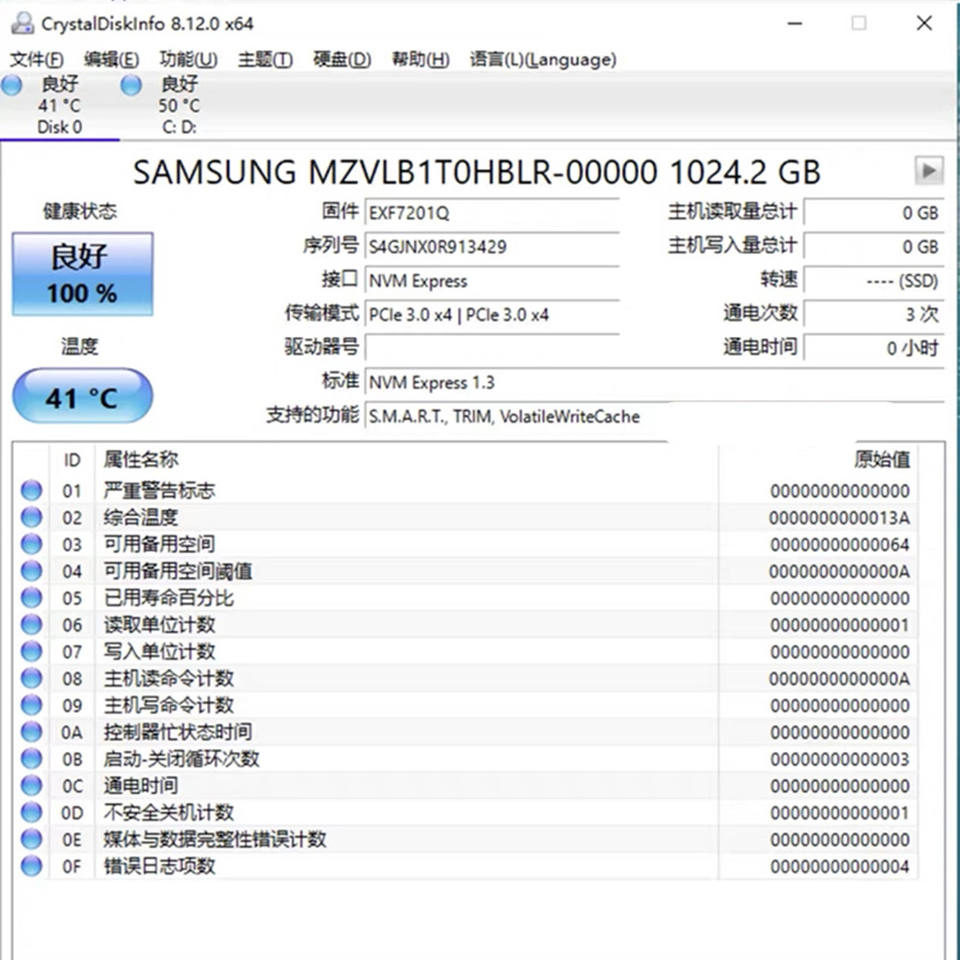Click status orb for attribute 0F 错误日志项数
This screenshot has width=960, height=960.
pyautogui.click(x=31, y=866)
